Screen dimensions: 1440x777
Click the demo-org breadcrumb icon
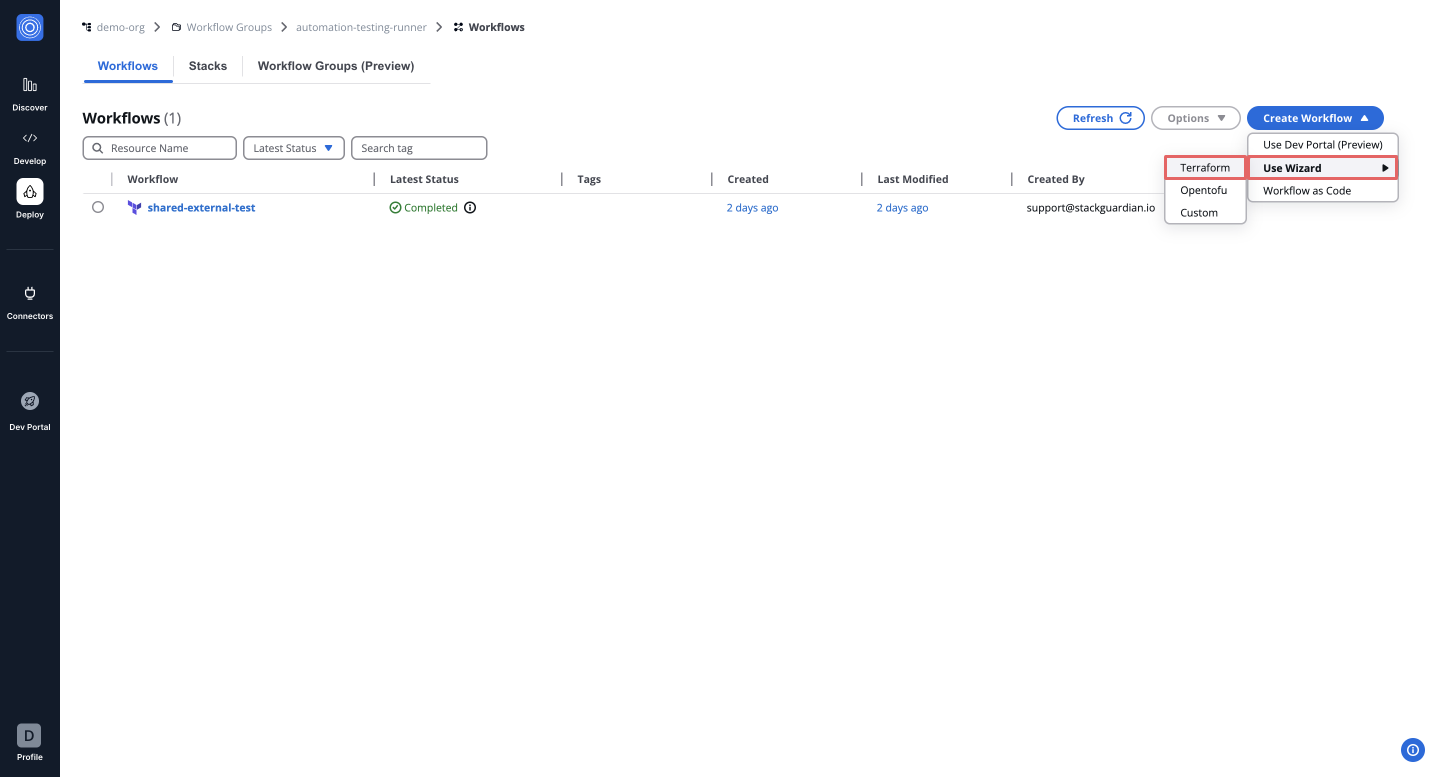pyautogui.click(x=87, y=27)
